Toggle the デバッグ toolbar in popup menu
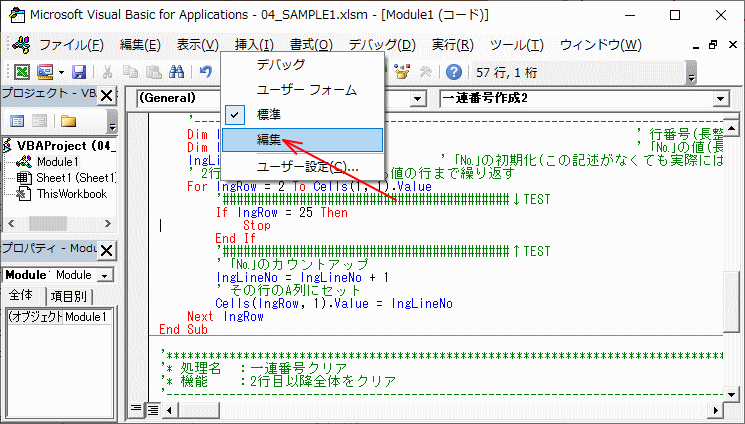The width and height of the screenshot is (745, 424). coord(303,64)
